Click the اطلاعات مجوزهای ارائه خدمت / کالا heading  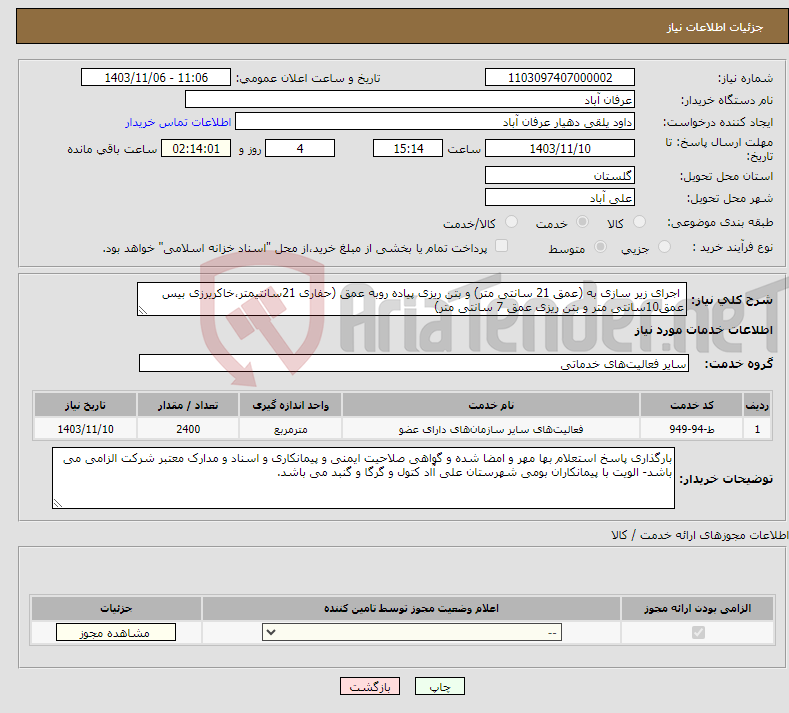[x=699, y=535]
